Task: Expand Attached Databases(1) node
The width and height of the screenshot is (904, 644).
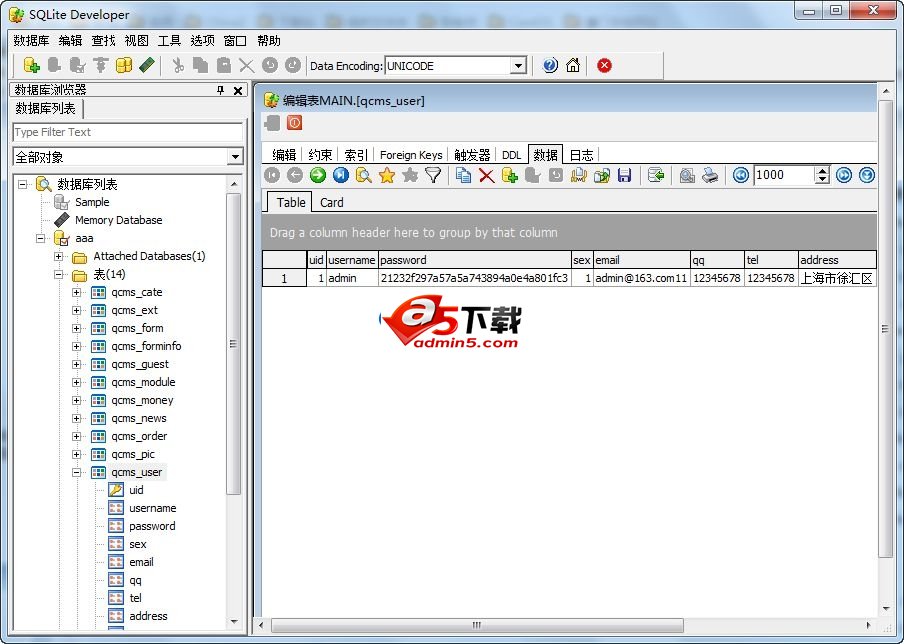Action: (x=58, y=256)
